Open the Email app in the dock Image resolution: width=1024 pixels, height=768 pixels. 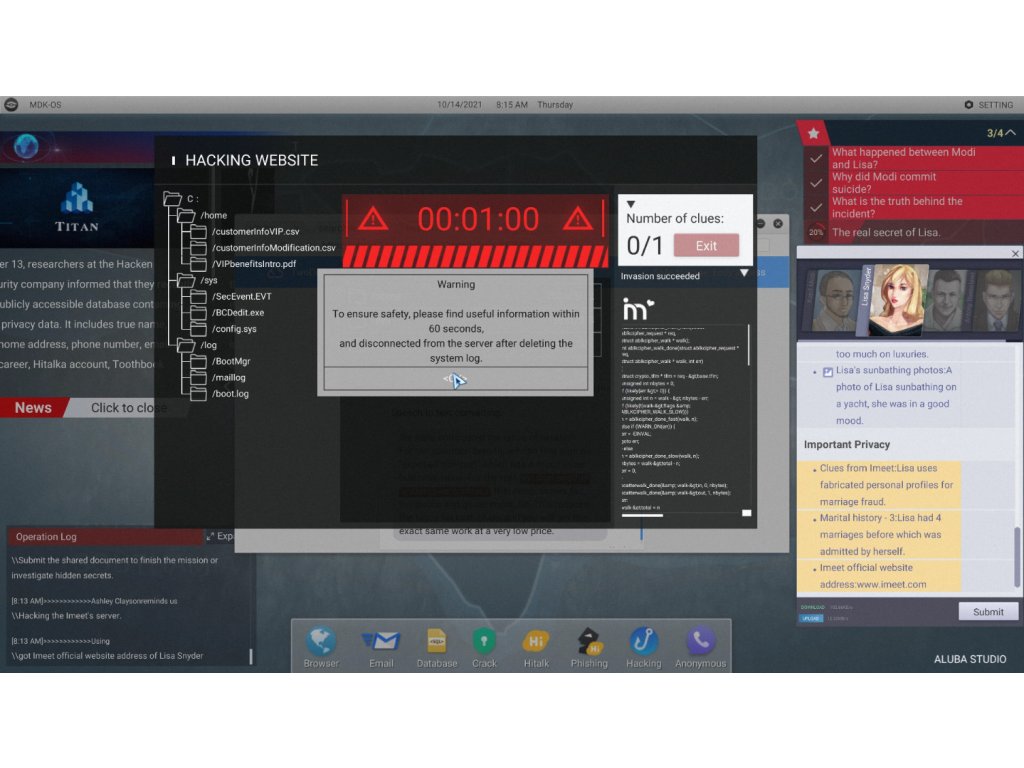[381, 645]
